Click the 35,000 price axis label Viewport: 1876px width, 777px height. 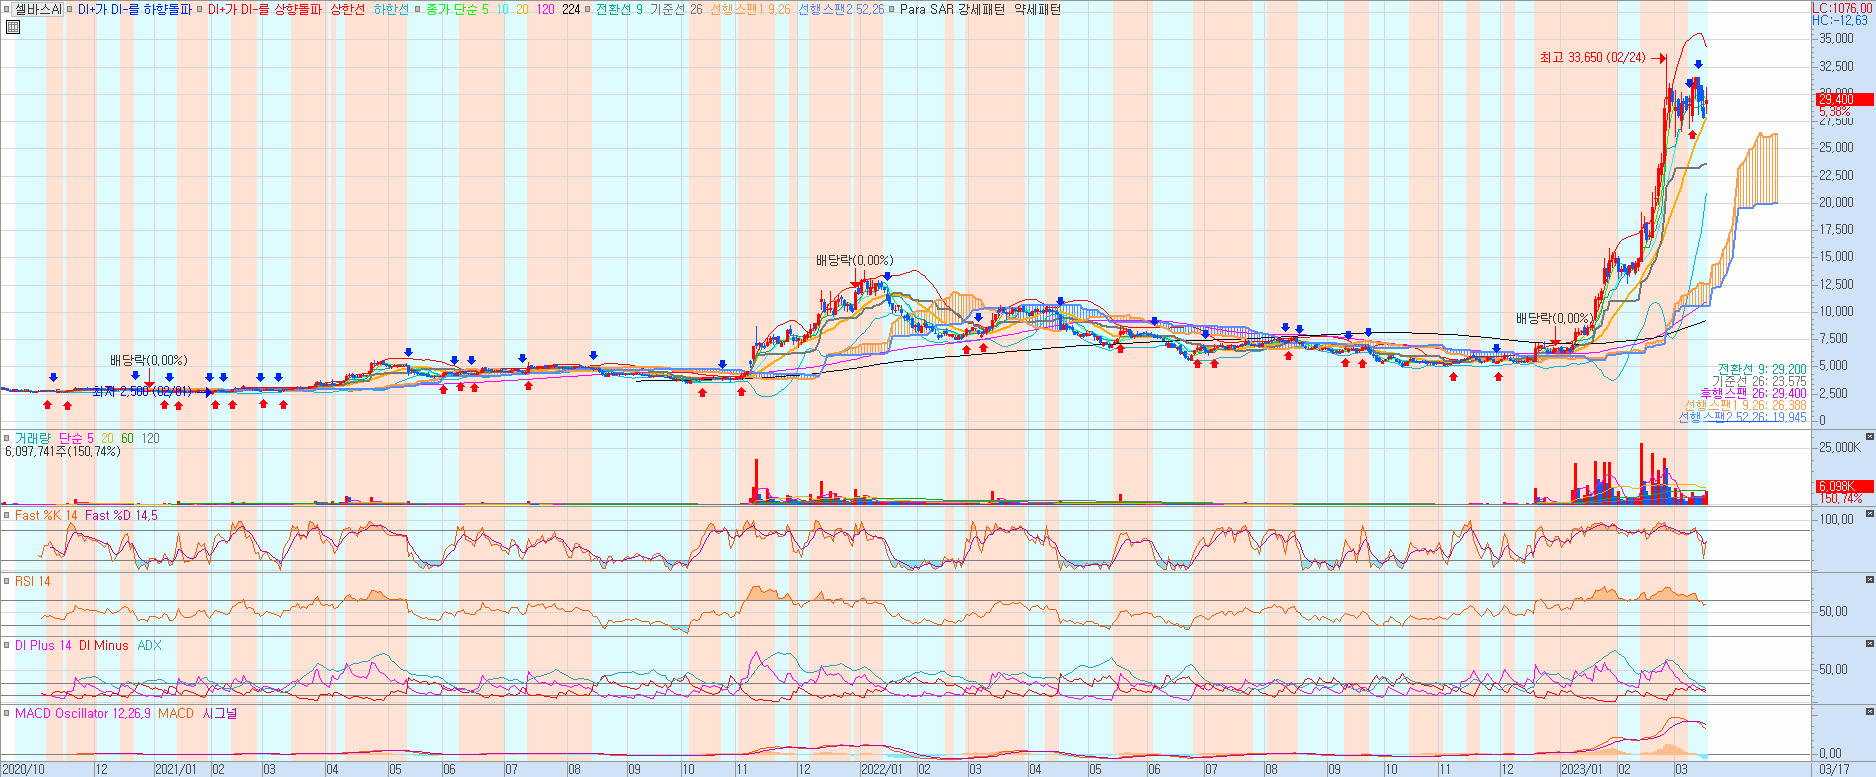click(x=1836, y=38)
